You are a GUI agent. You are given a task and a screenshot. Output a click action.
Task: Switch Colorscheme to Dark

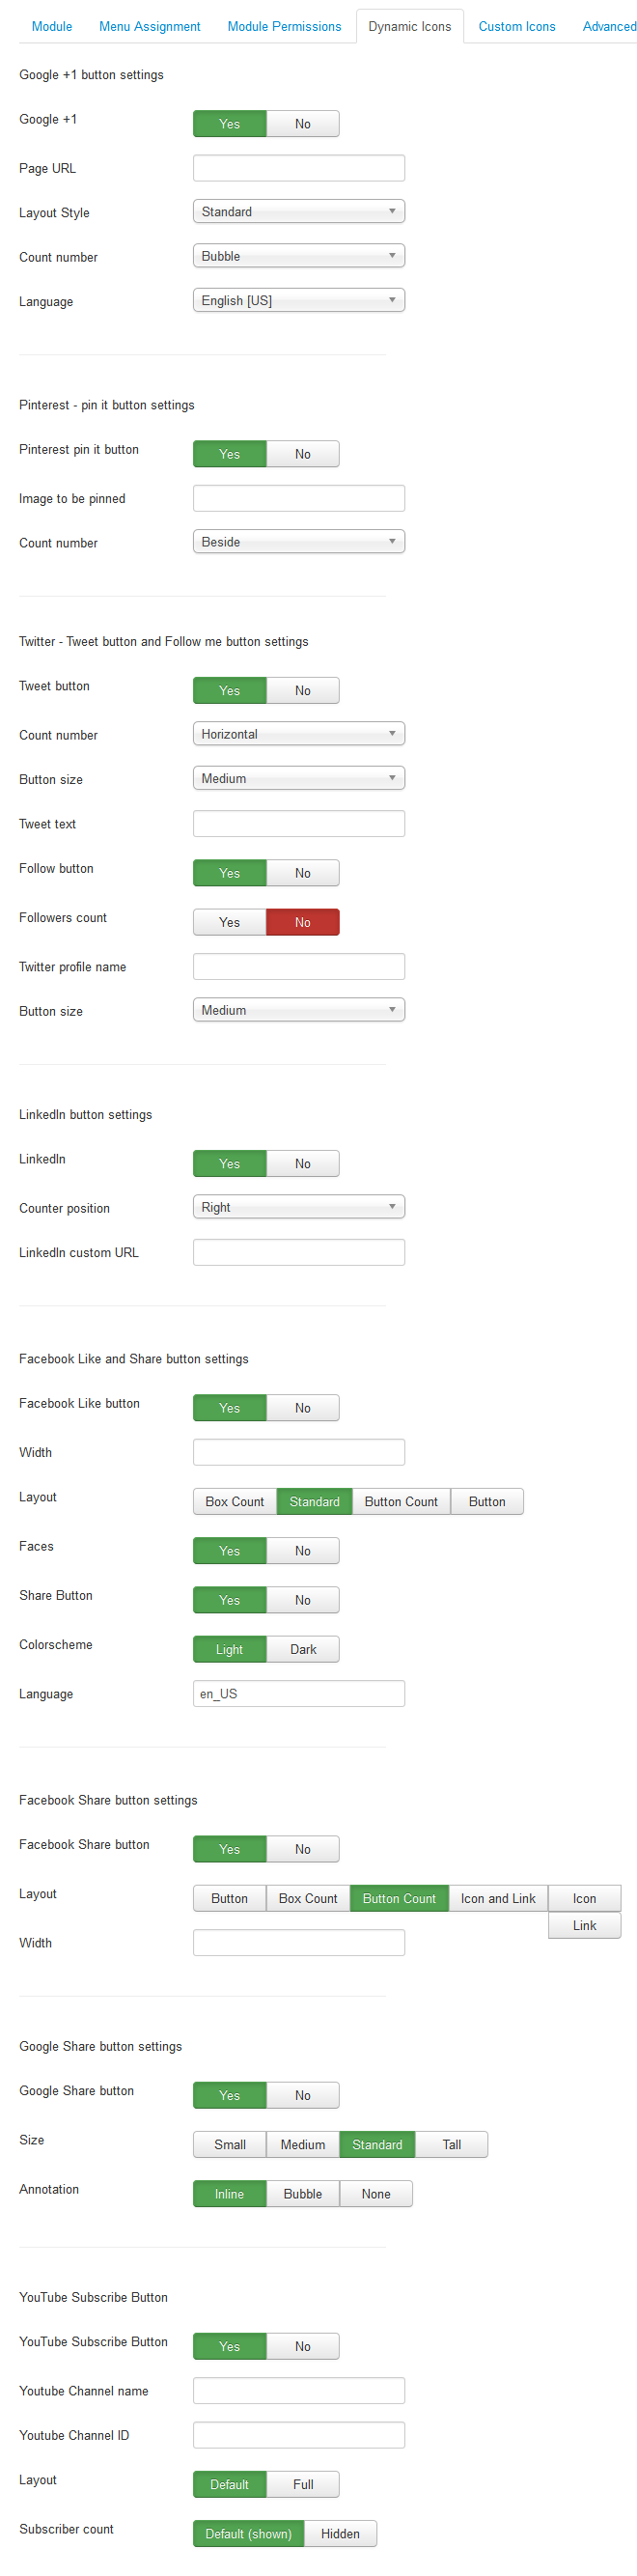tap(302, 1650)
